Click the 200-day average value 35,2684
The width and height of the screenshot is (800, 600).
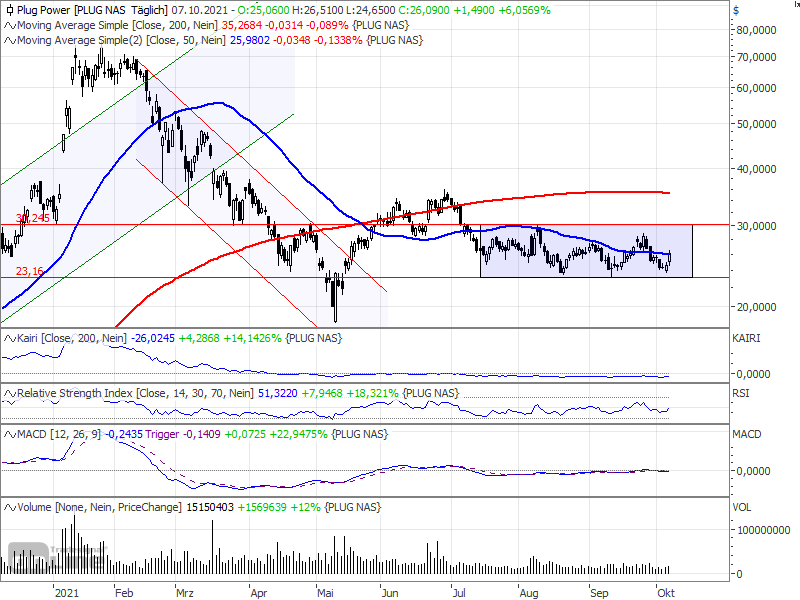pos(243,25)
